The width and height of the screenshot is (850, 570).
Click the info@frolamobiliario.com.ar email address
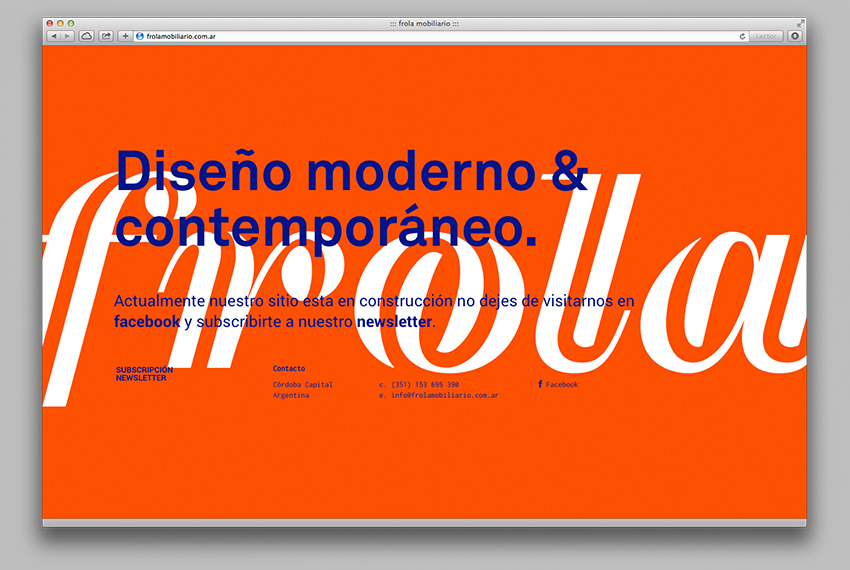[445, 395]
